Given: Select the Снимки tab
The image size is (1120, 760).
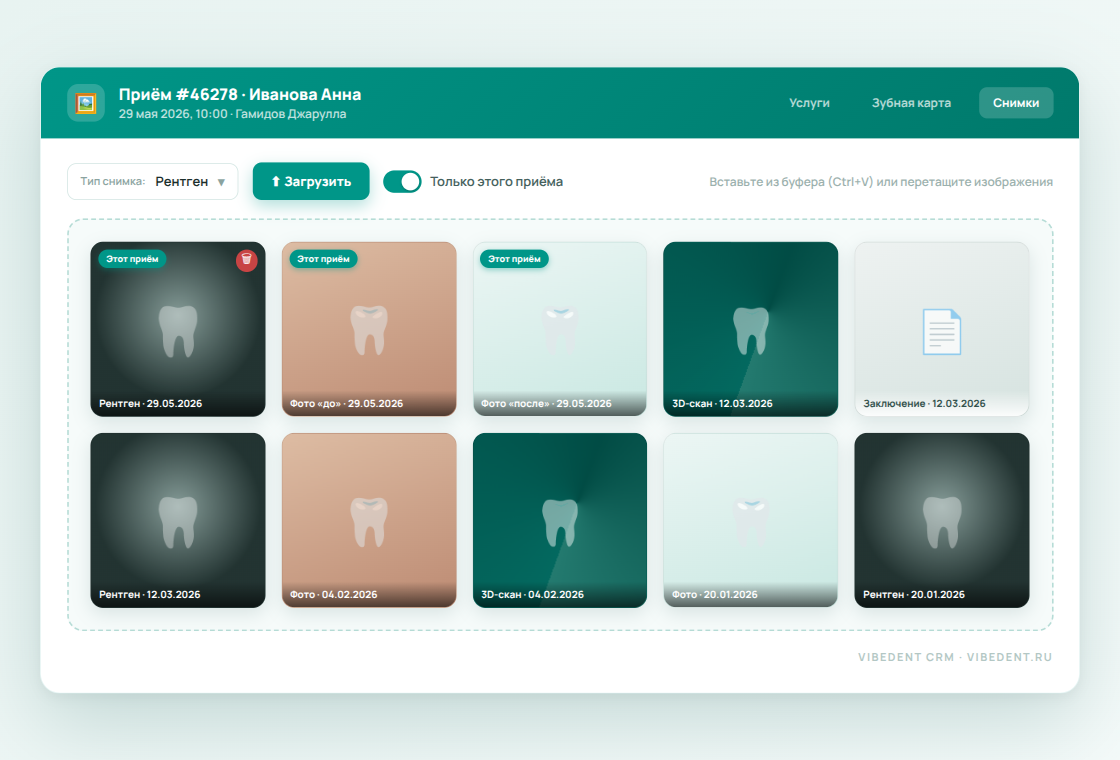Looking at the screenshot, I should pyautogui.click(x=1016, y=103).
